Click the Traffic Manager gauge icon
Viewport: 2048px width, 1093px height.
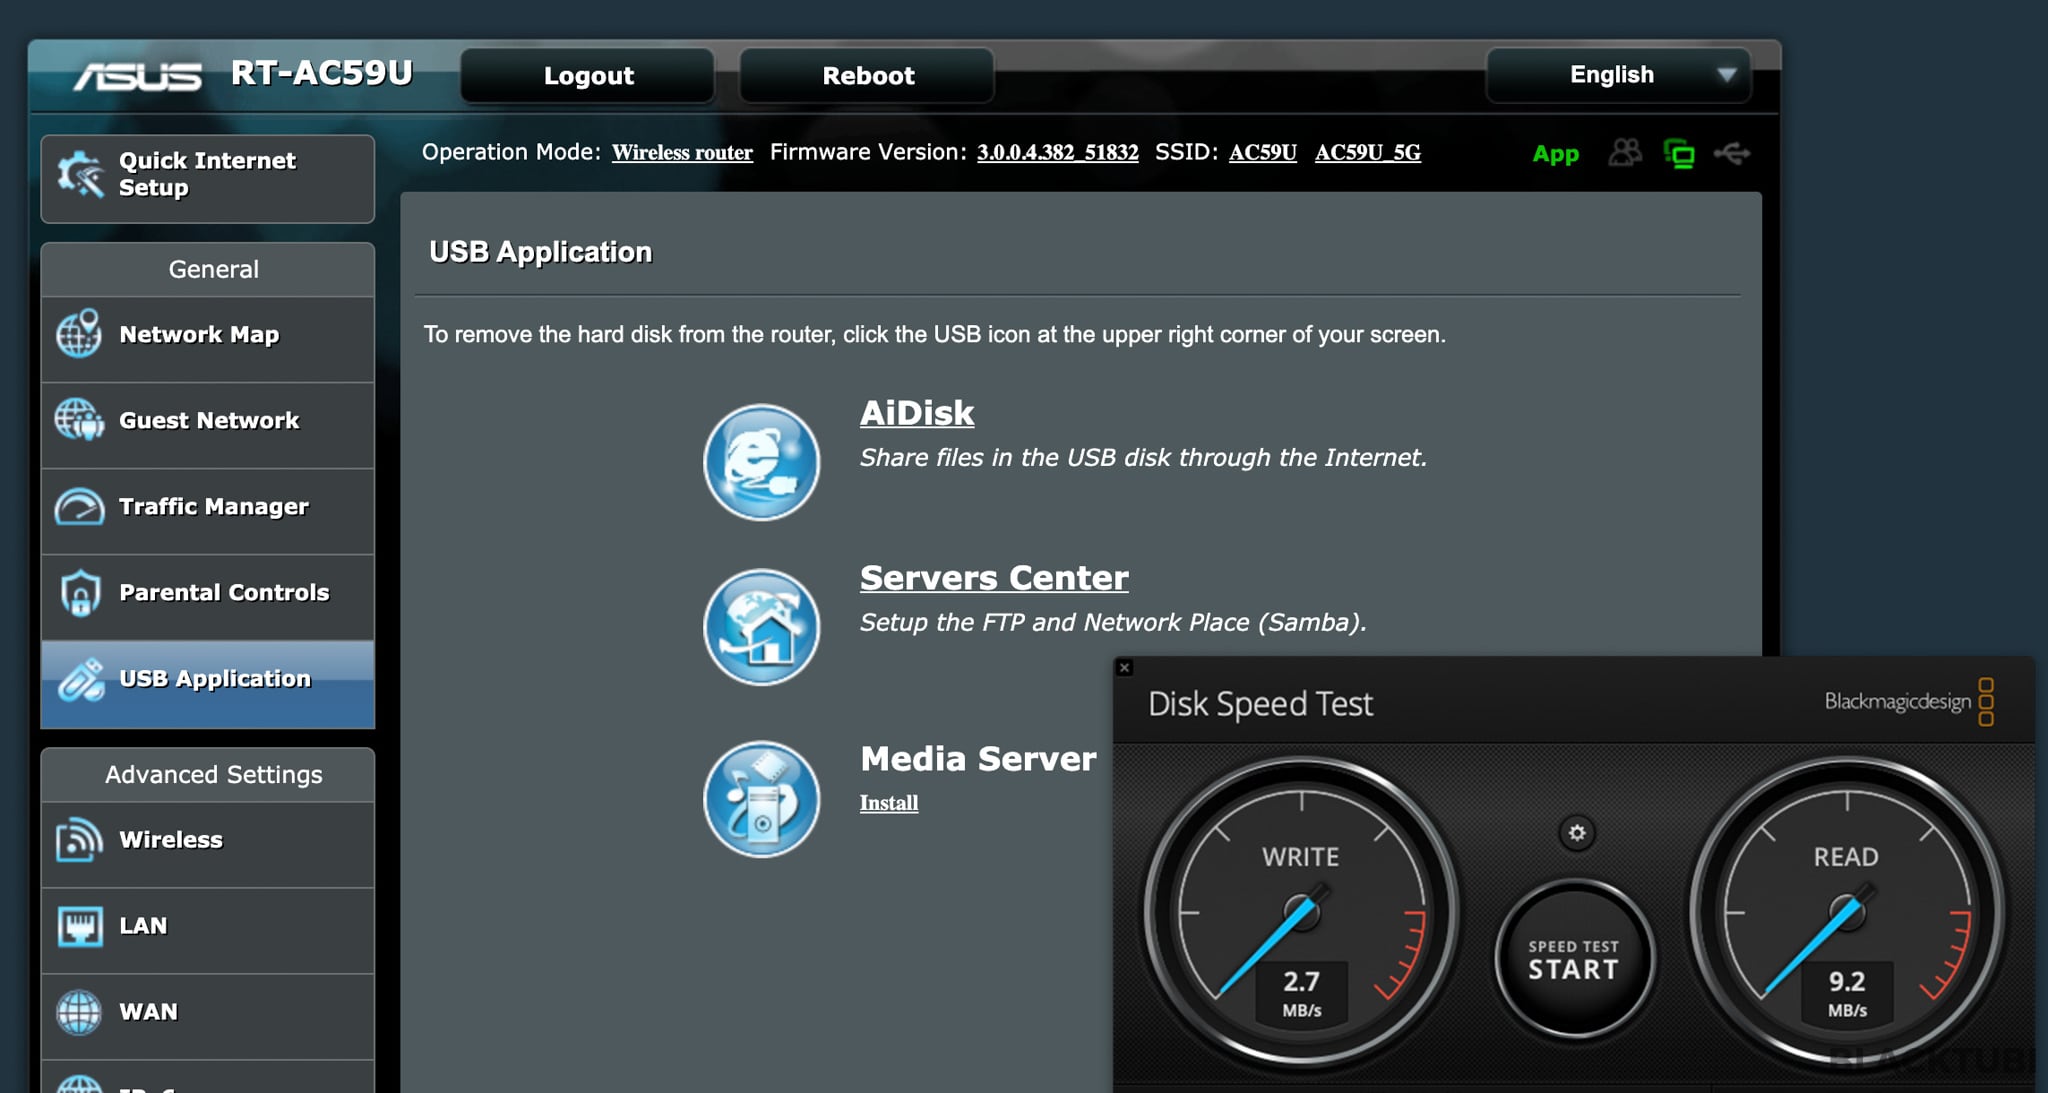[x=79, y=507]
